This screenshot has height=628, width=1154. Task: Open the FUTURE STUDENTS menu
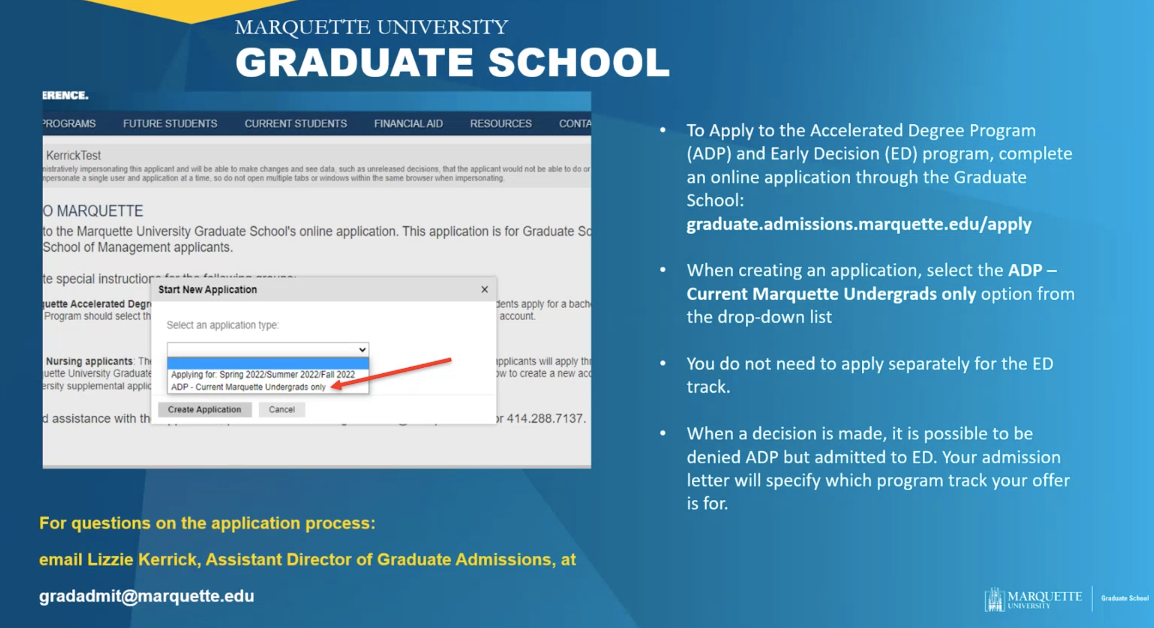[170, 124]
